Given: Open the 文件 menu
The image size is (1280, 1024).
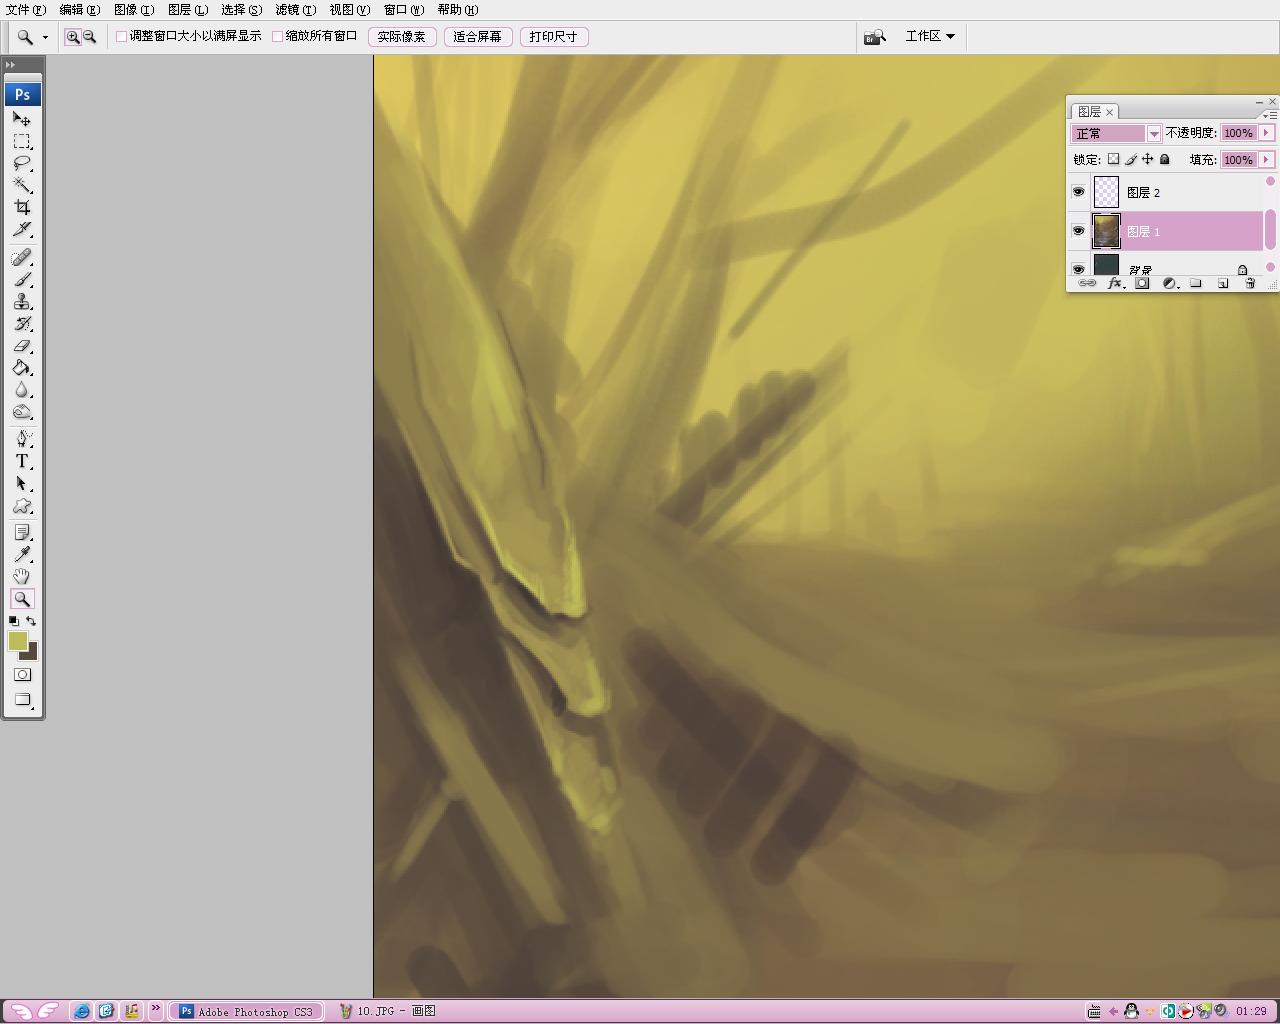Looking at the screenshot, I should pyautogui.click(x=26, y=10).
